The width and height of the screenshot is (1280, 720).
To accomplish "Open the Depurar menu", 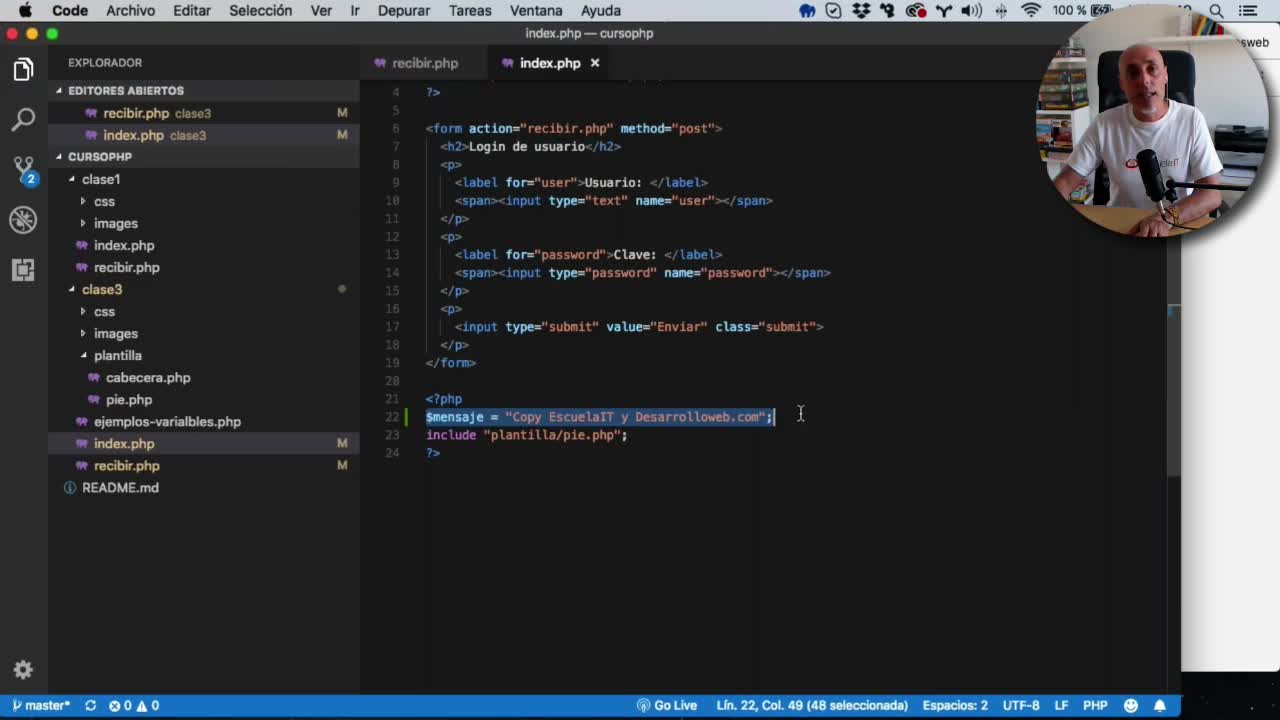I will tap(403, 11).
